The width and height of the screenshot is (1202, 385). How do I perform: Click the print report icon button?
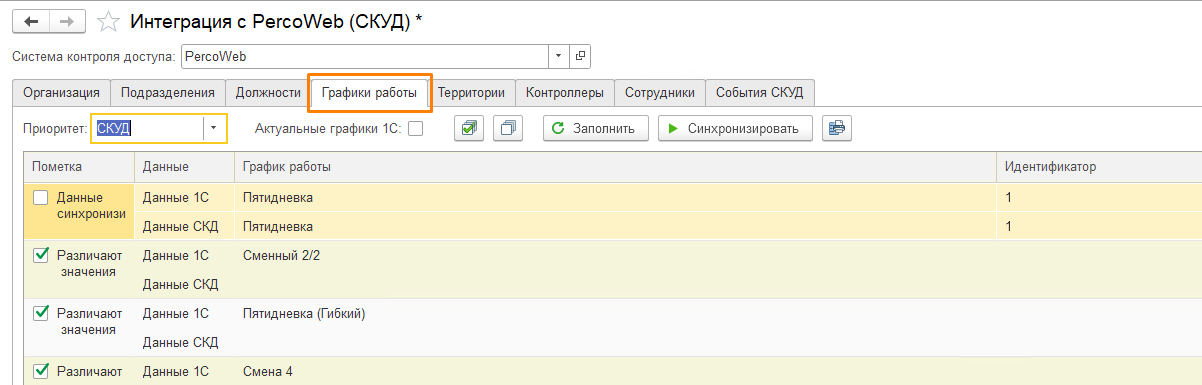837,128
